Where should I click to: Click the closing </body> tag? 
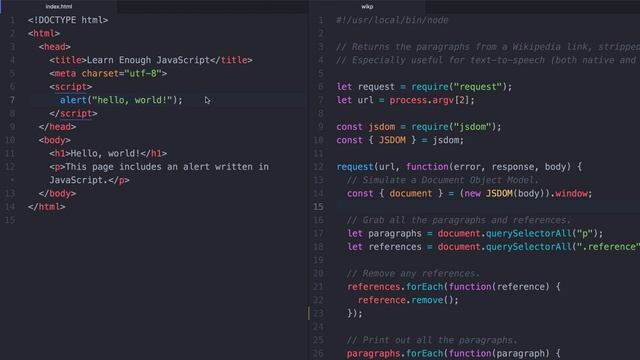[57, 193]
